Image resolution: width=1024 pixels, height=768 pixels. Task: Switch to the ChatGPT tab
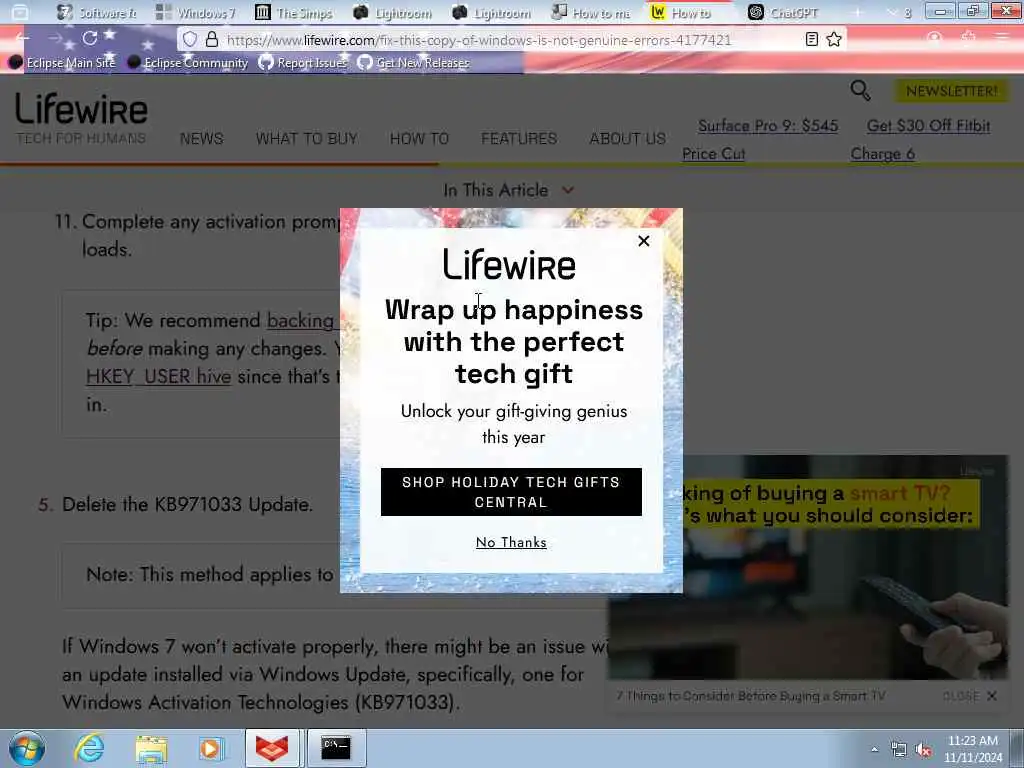pos(784,12)
